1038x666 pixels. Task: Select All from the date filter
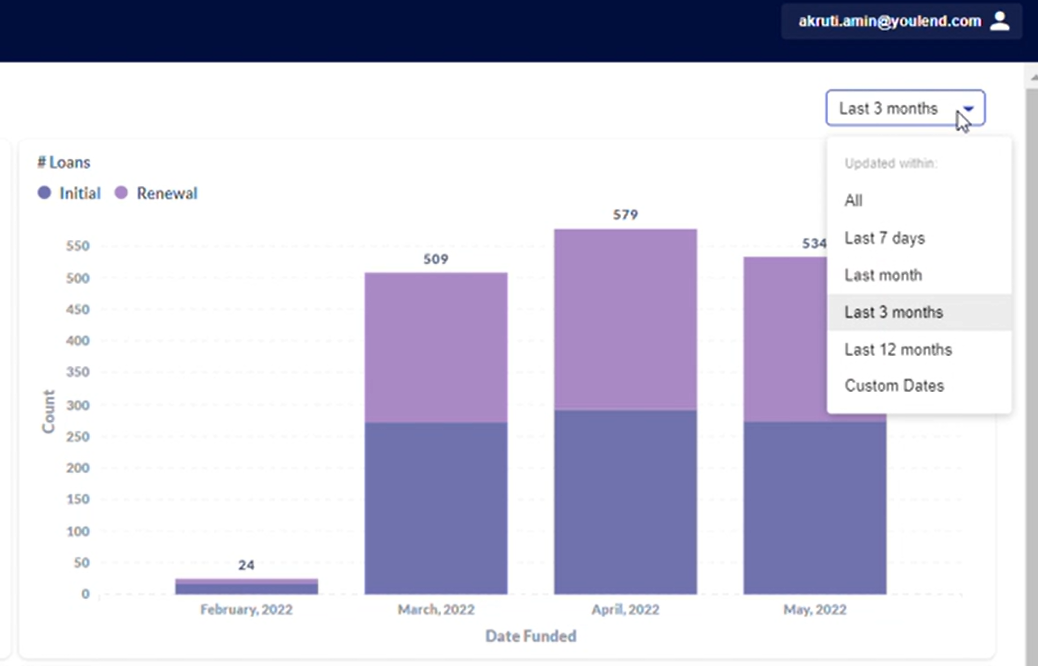[x=920, y=201]
